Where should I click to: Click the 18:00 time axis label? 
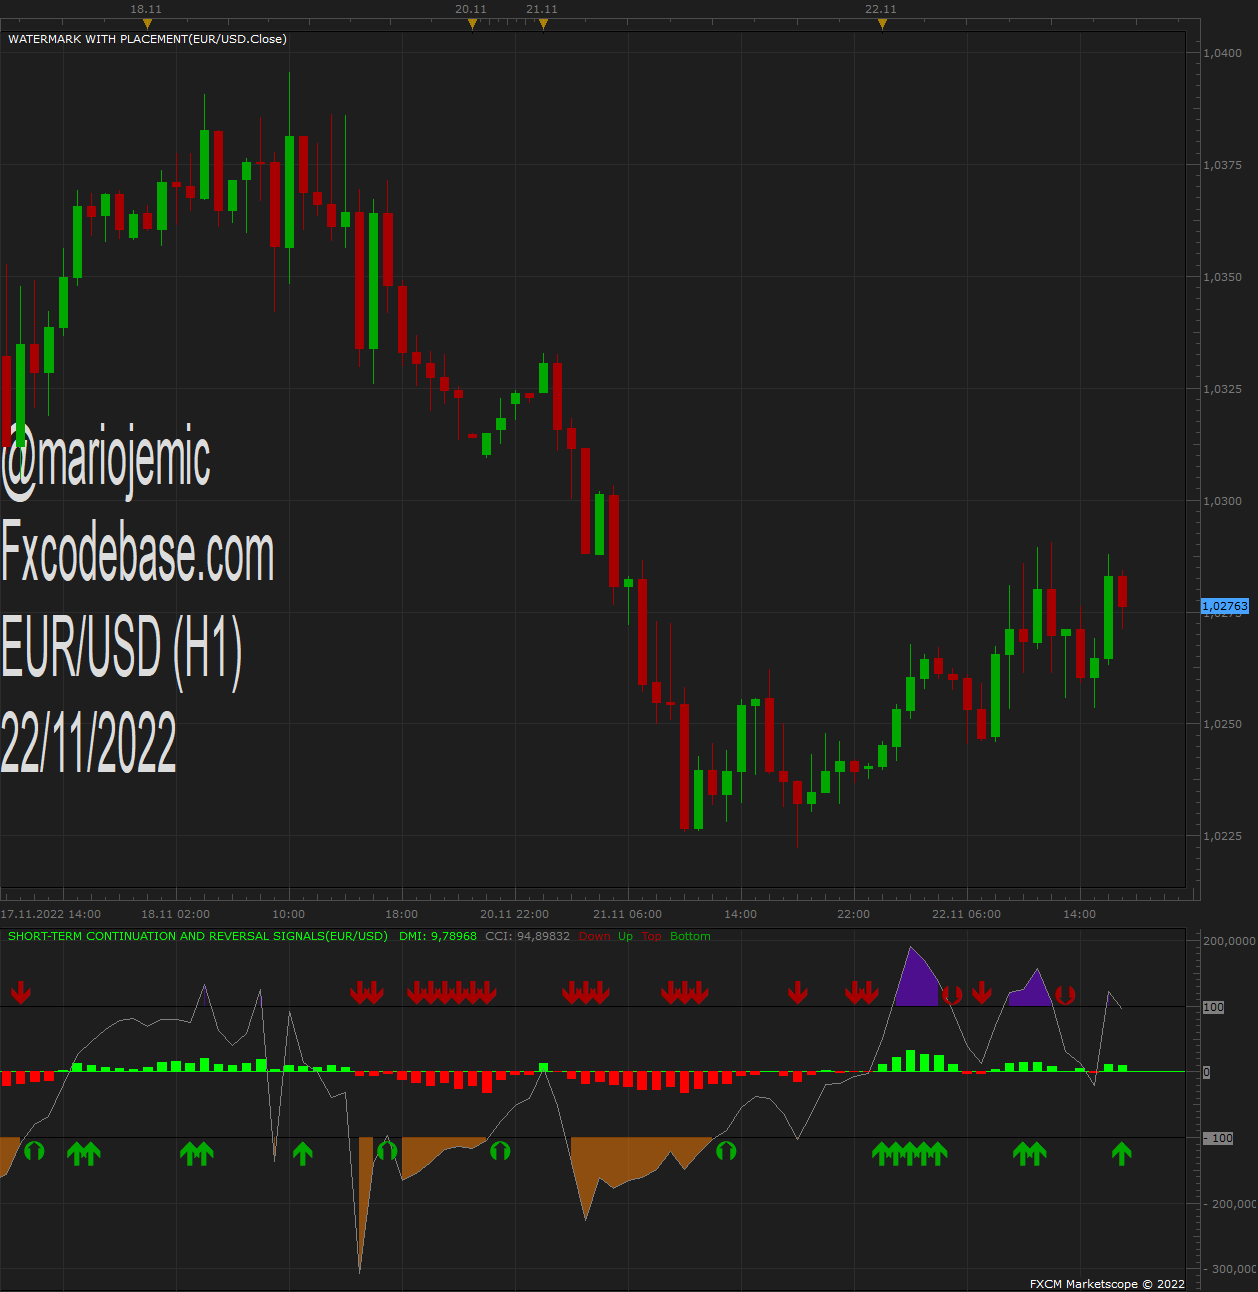point(402,914)
